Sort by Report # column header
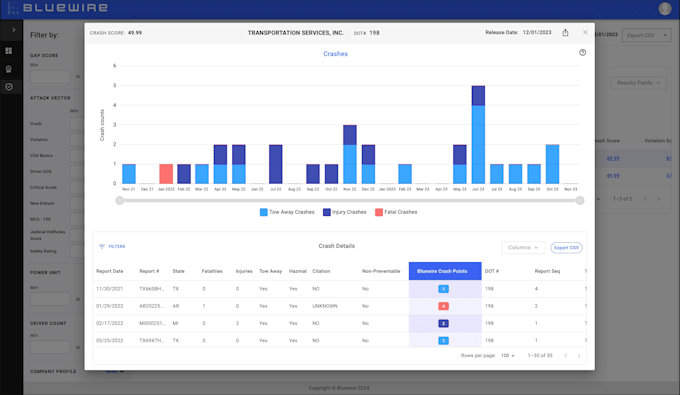 click(x=149, y=271)
